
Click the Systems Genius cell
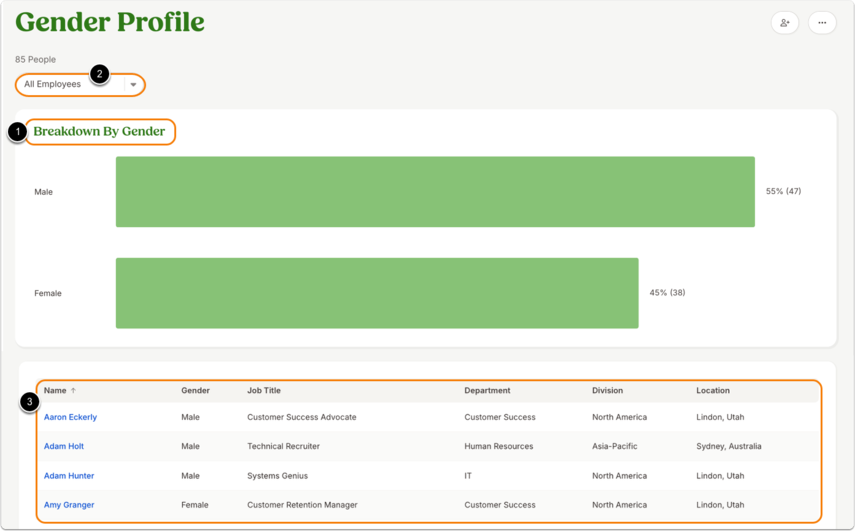point(278,475)
